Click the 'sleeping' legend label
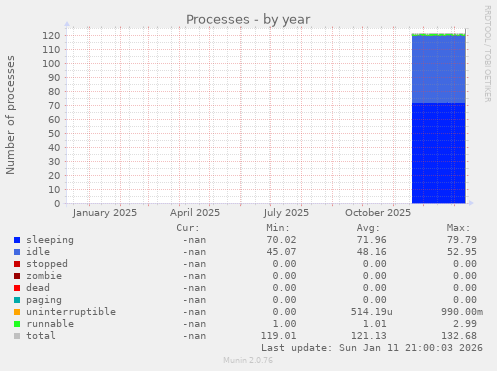 tap(50, 240)
